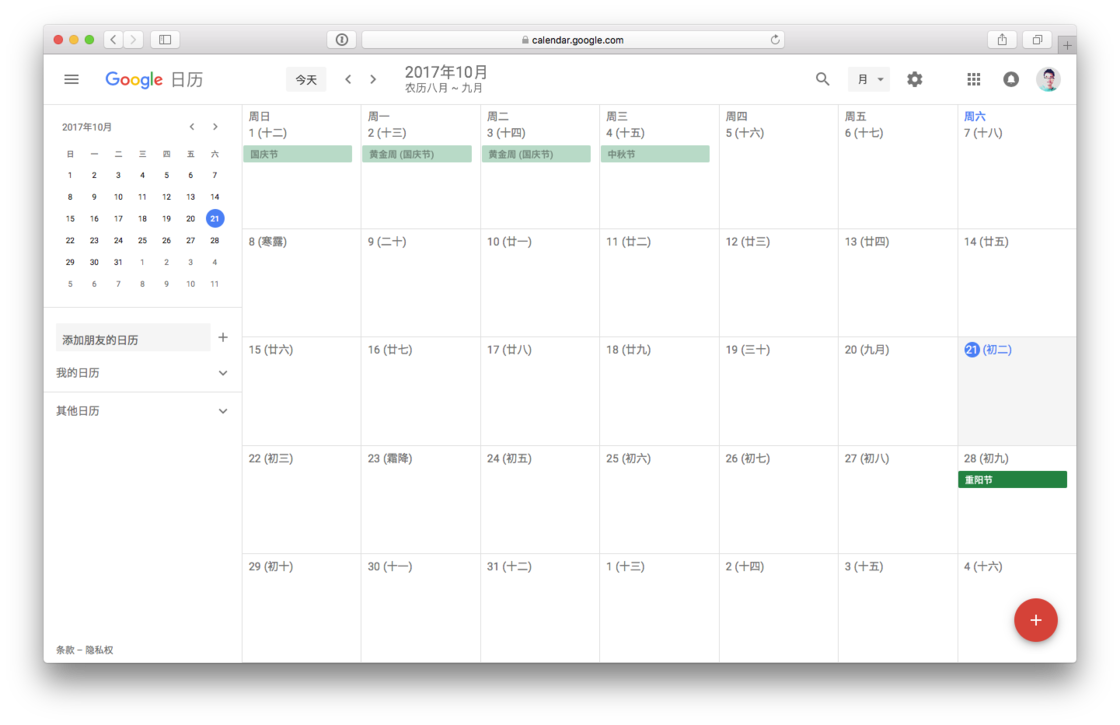Open 重阳节 event on October 28

click(1012, 479)
